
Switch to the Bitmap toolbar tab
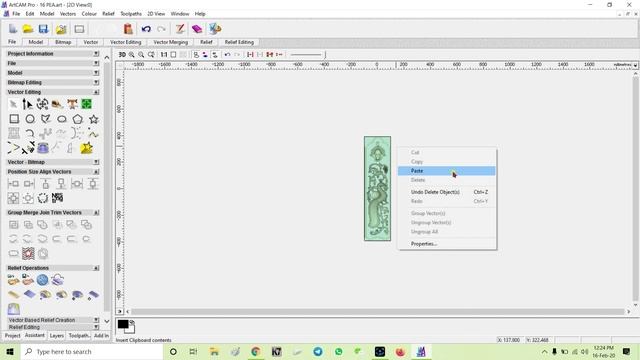(63, 42)
